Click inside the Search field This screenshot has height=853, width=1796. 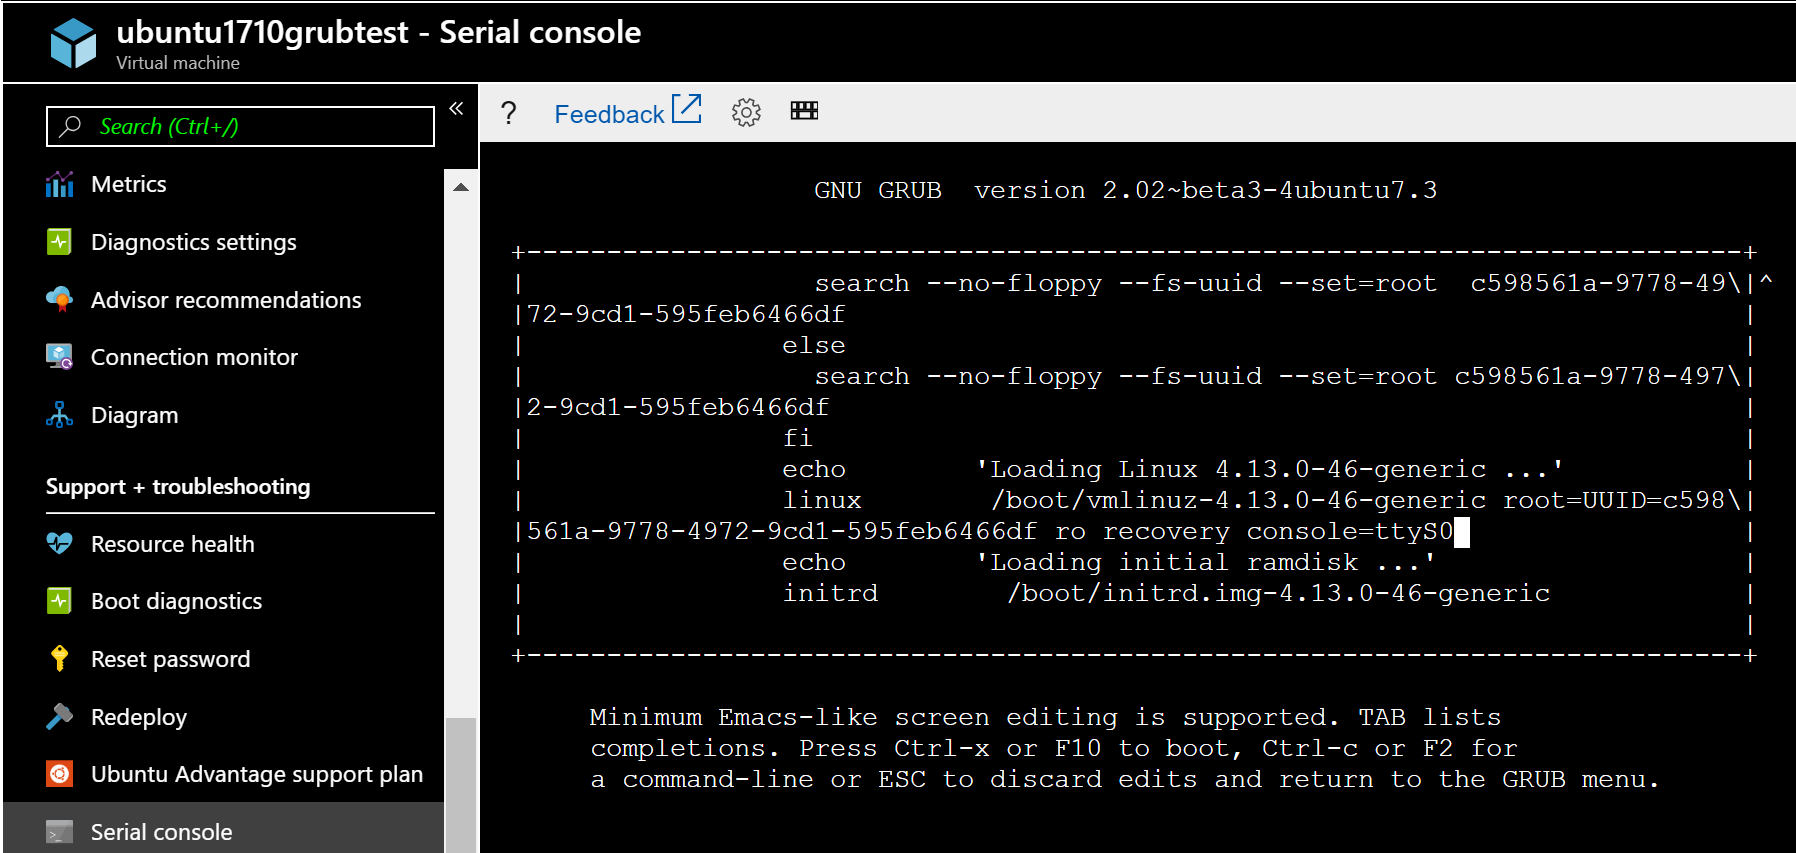[x=240, y=127]
